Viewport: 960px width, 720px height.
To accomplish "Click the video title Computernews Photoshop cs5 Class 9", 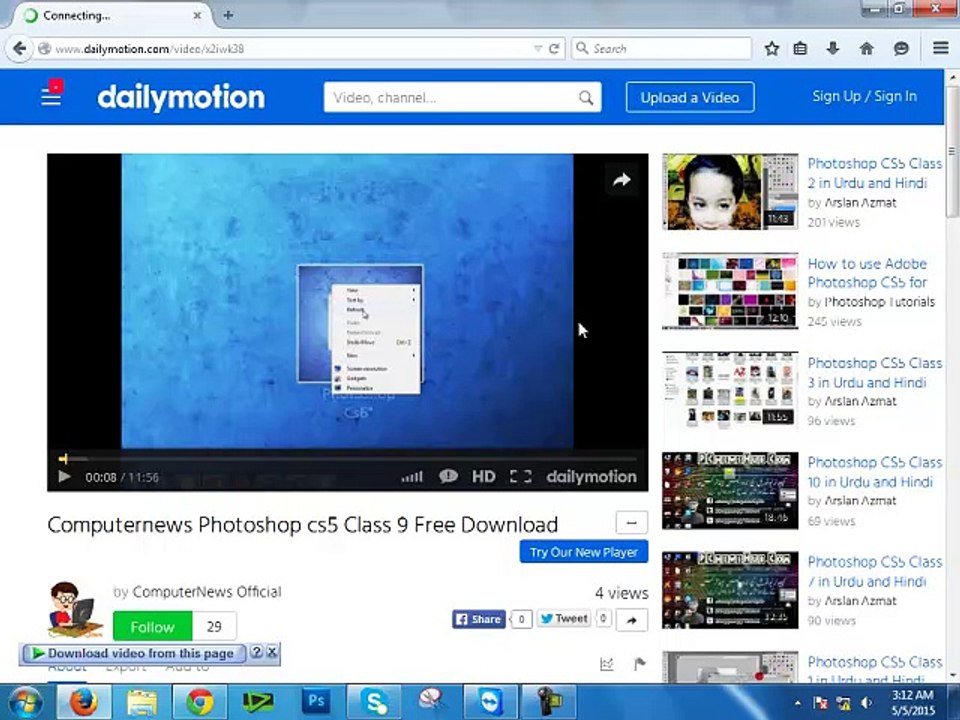I will [302, 525].
